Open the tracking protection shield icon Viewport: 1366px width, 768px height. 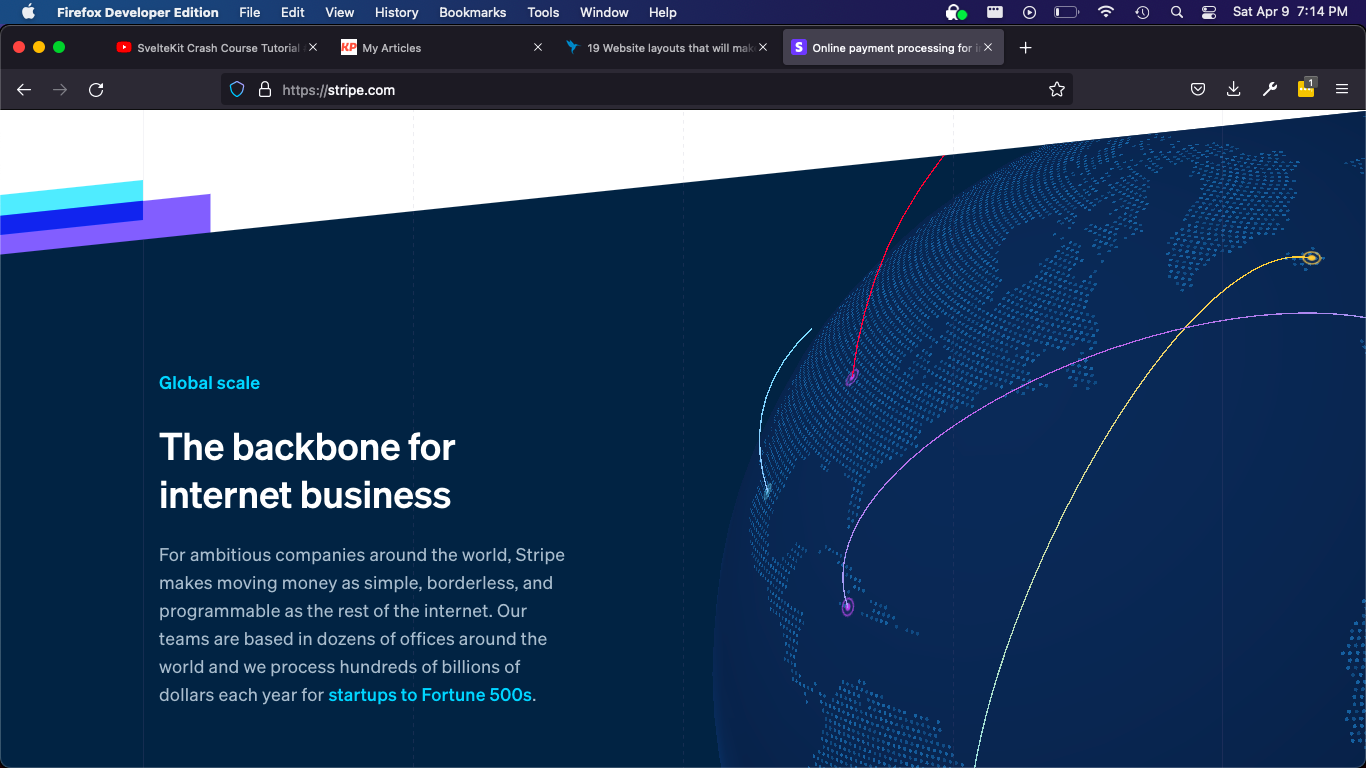237,90
